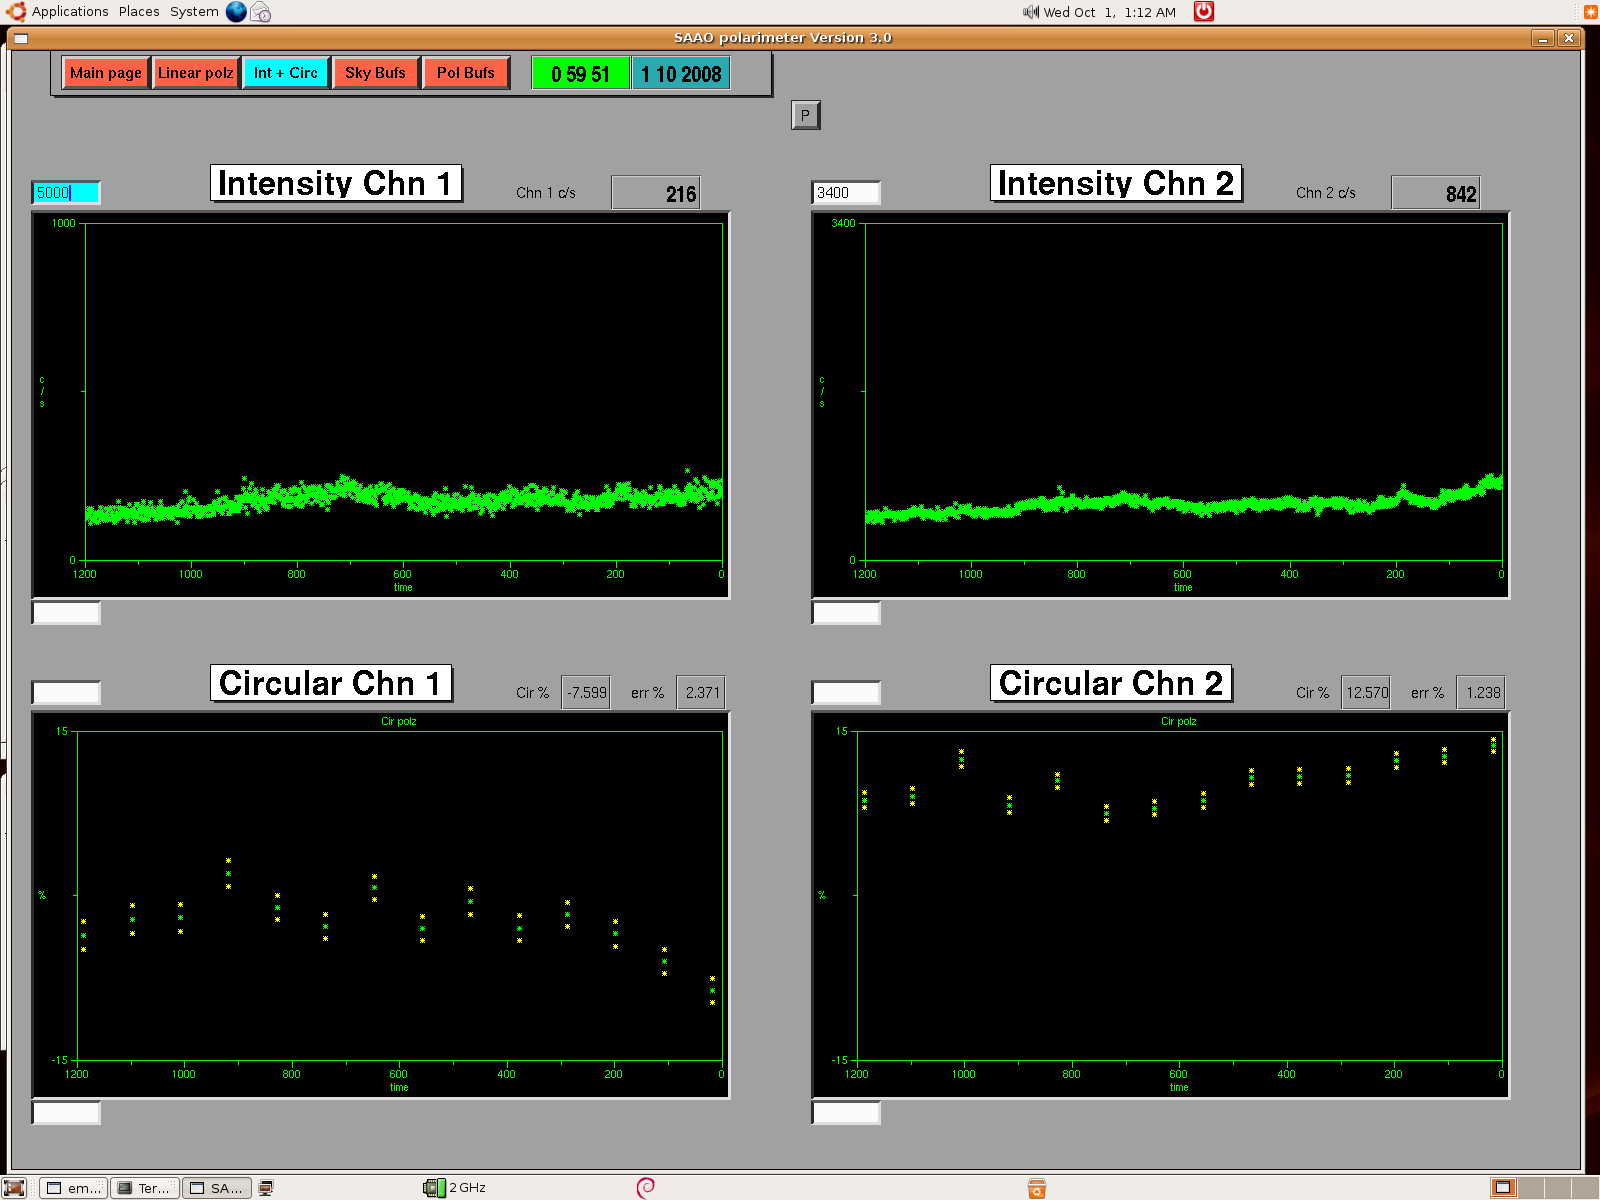The width and height of the screenshot is (1600, 1200).
Task: Click the empty field above Circular Chn 2 plot
Action: (846, 692)
